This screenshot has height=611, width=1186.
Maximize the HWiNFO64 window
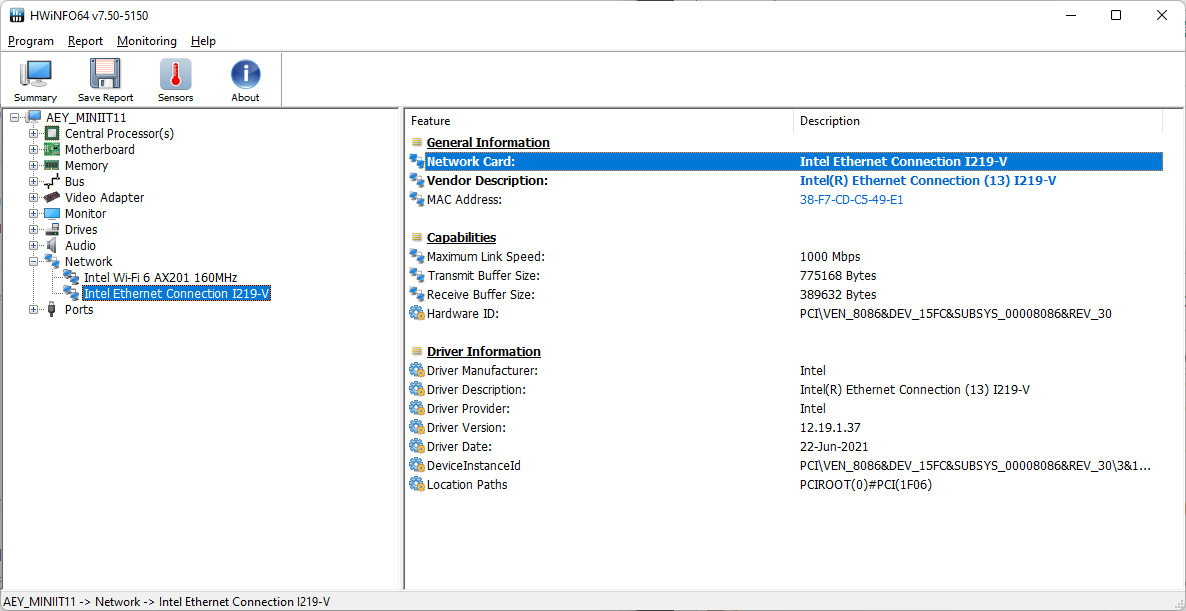[x=1116, y=15]
